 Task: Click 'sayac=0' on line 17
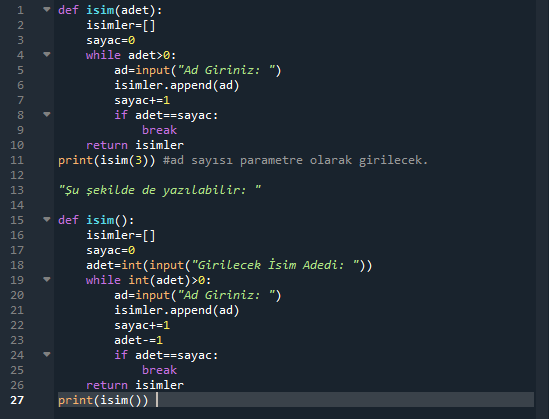click(110, 250)
